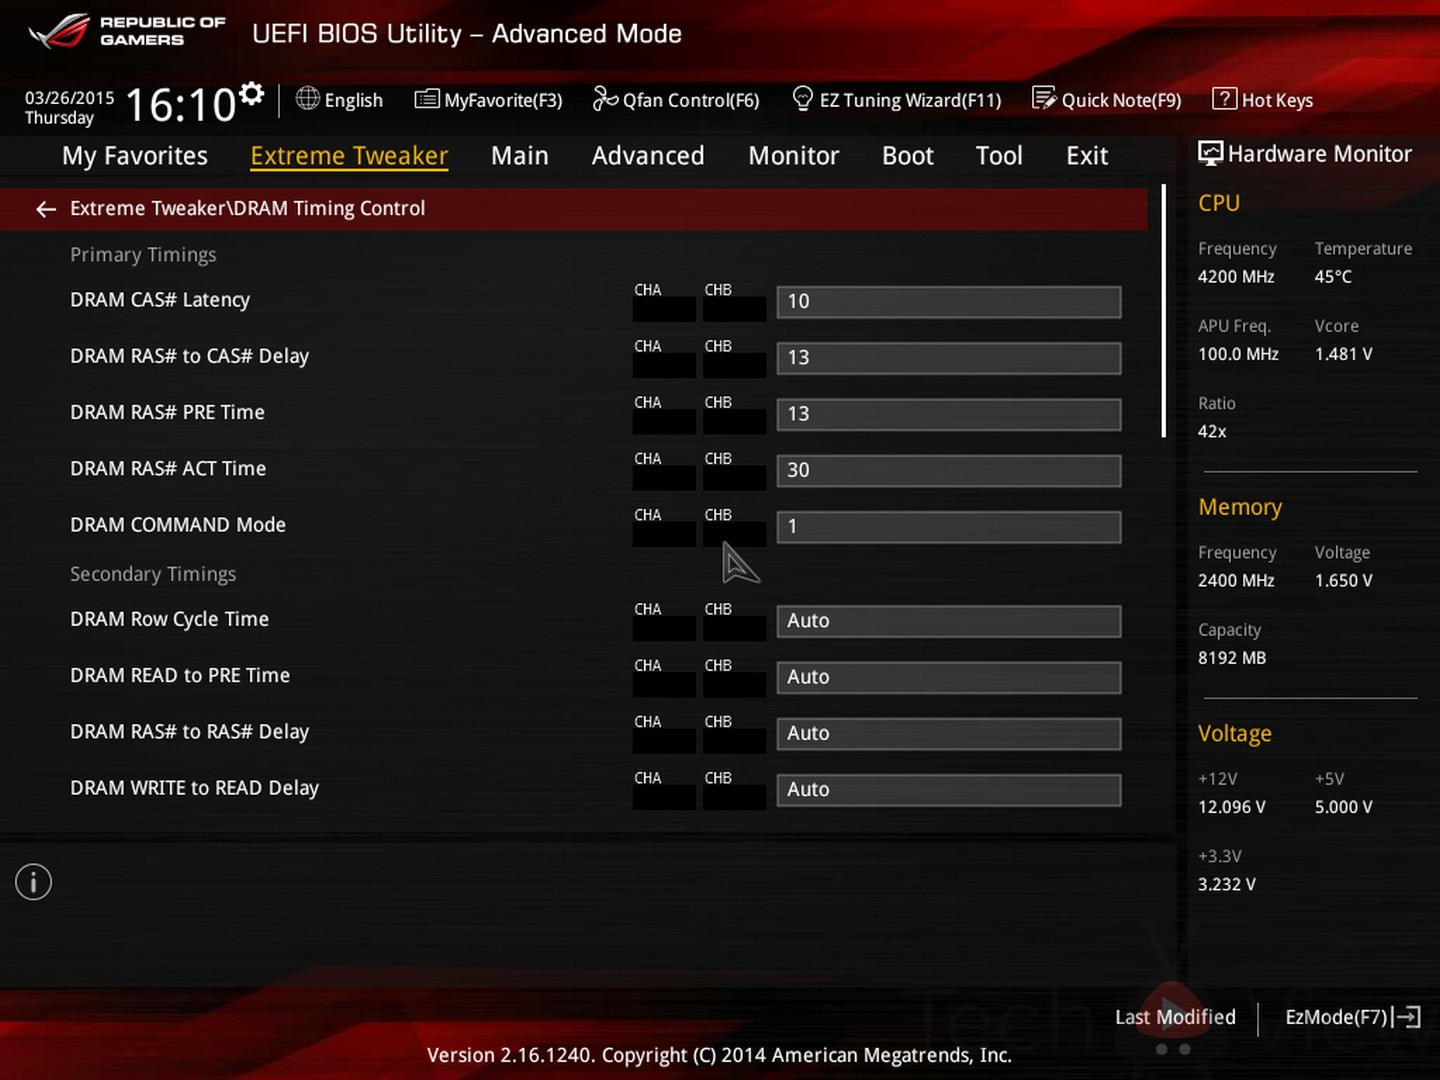Open the Tool tab
Image resolution: width=1440 pixels, height=1080 pixels.
[999, 156]
